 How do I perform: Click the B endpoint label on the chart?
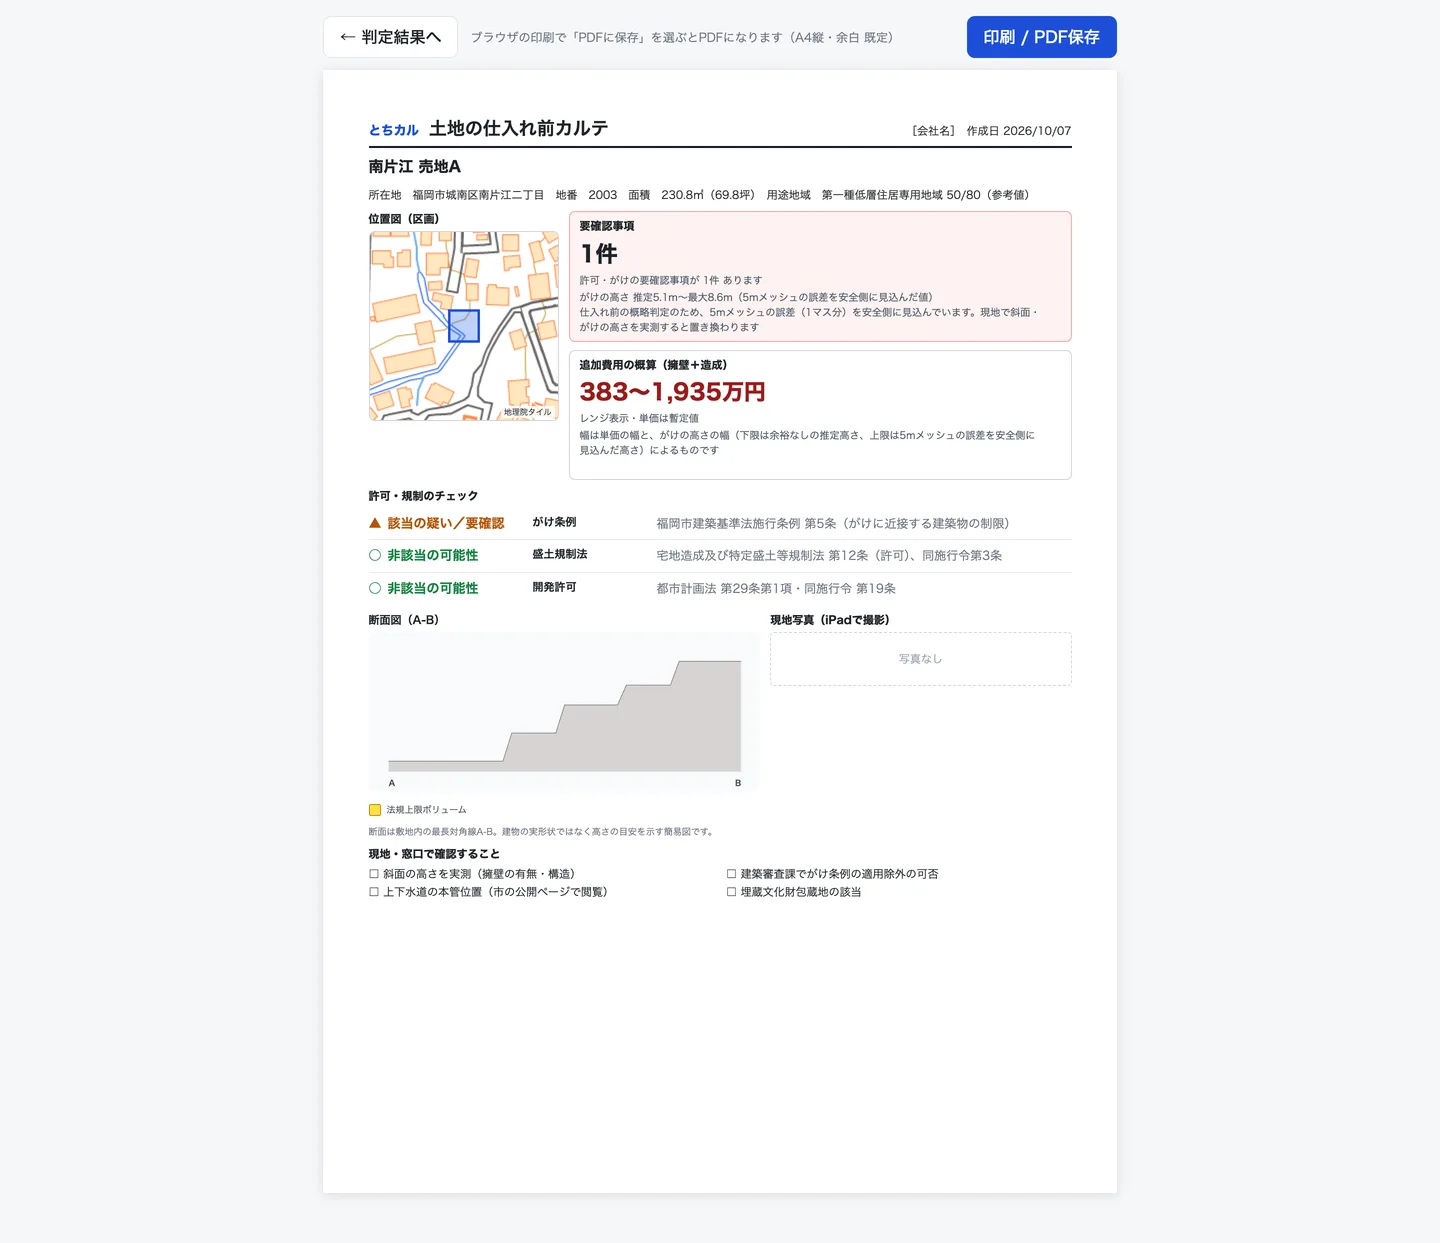pos(738,783)
